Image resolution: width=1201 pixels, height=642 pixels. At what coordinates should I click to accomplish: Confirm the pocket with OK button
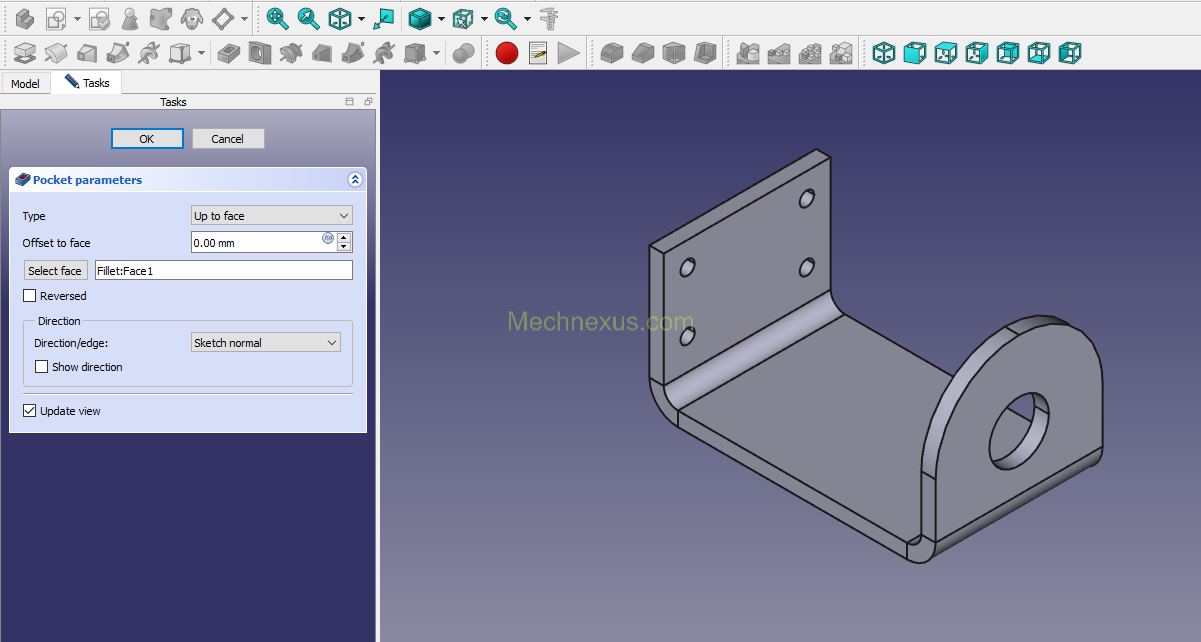(147, 139)
